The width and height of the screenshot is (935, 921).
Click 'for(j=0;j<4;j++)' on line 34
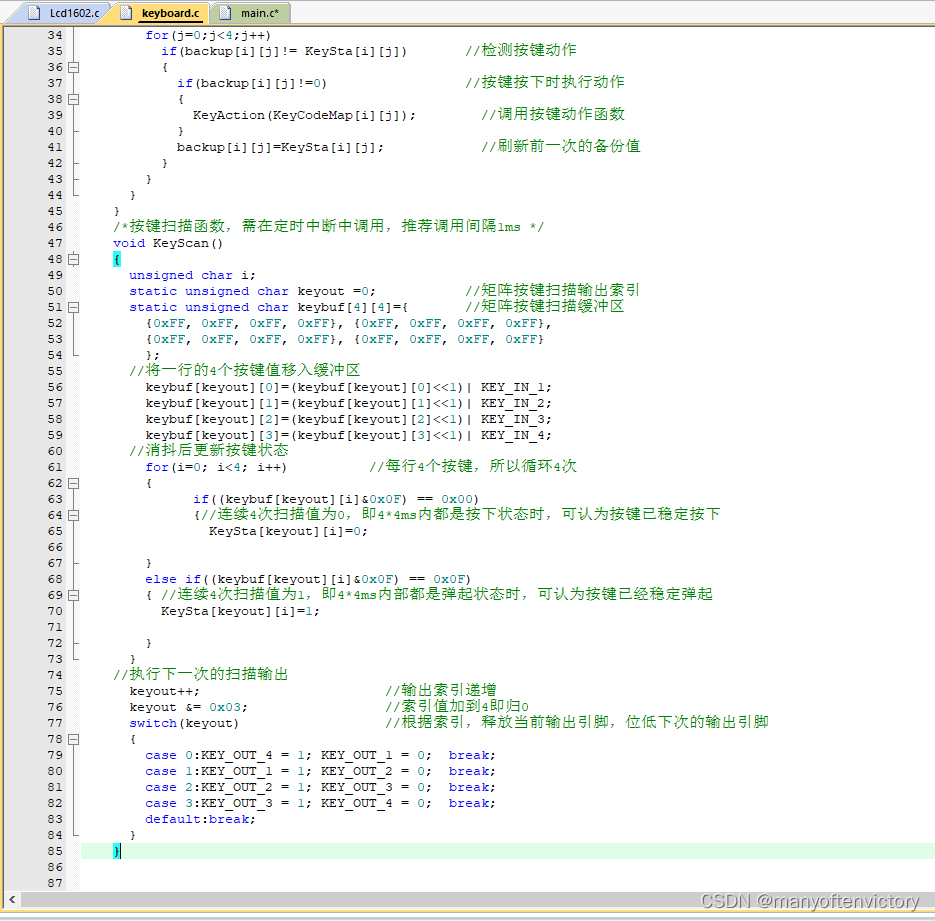click(208, 35)
